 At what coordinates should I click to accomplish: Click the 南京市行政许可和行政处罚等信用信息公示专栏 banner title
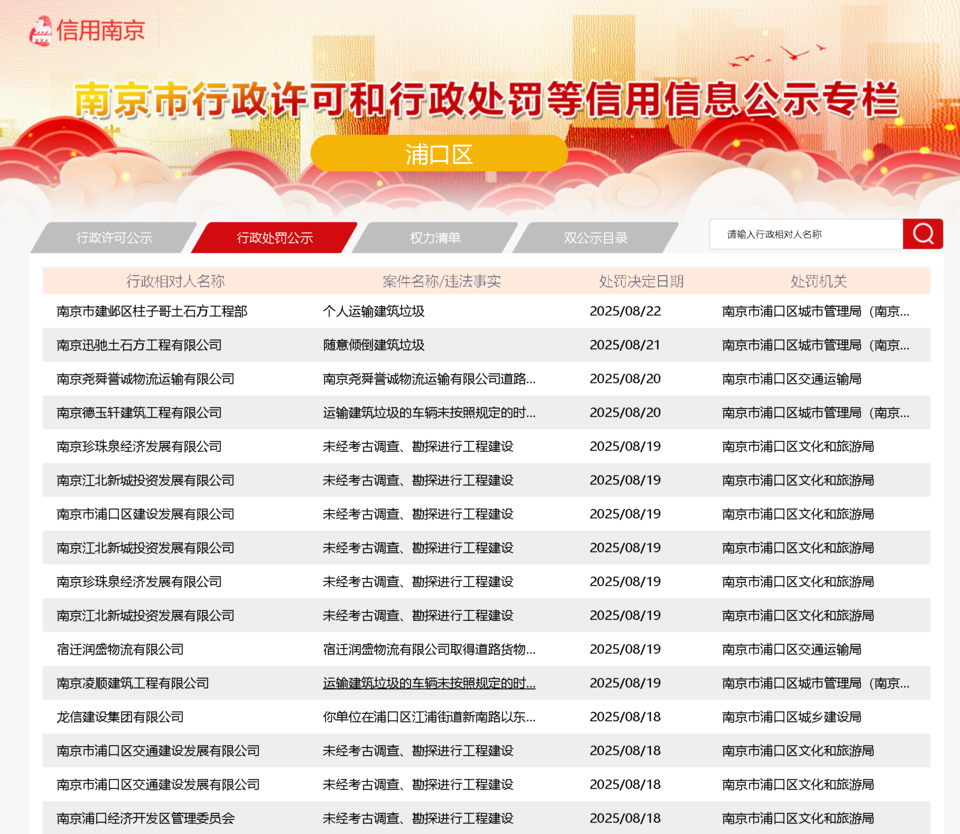pos(486,100)
